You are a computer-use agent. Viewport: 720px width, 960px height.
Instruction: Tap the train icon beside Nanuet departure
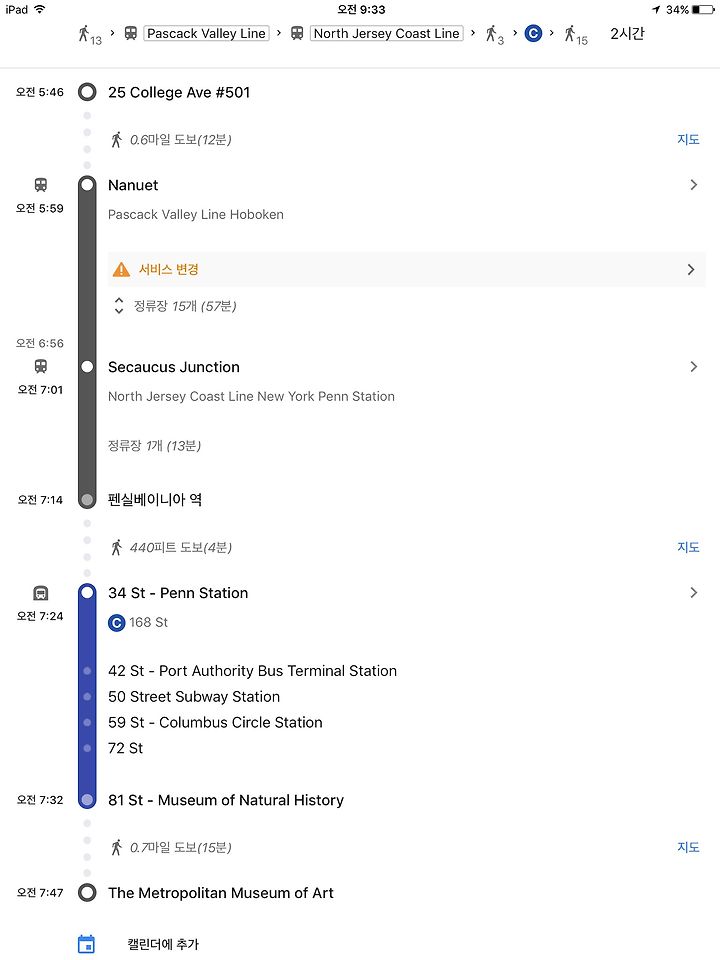(40, 185)
